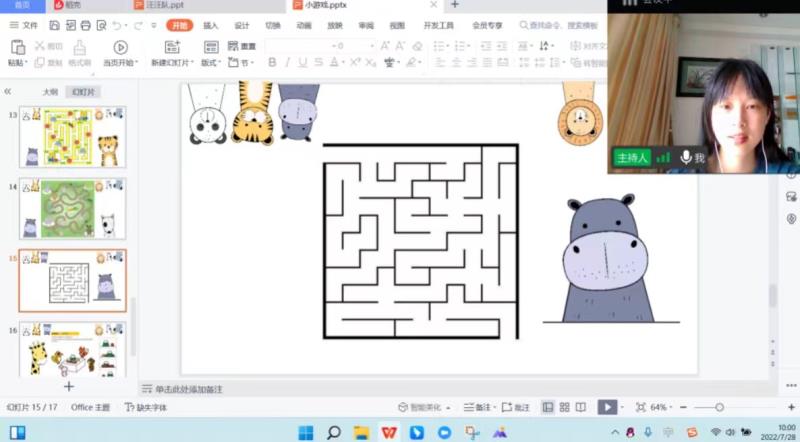This screenshot has width=800, height=442.
Task: Open Windows Start menu
Action: click(x=306, y=433)
